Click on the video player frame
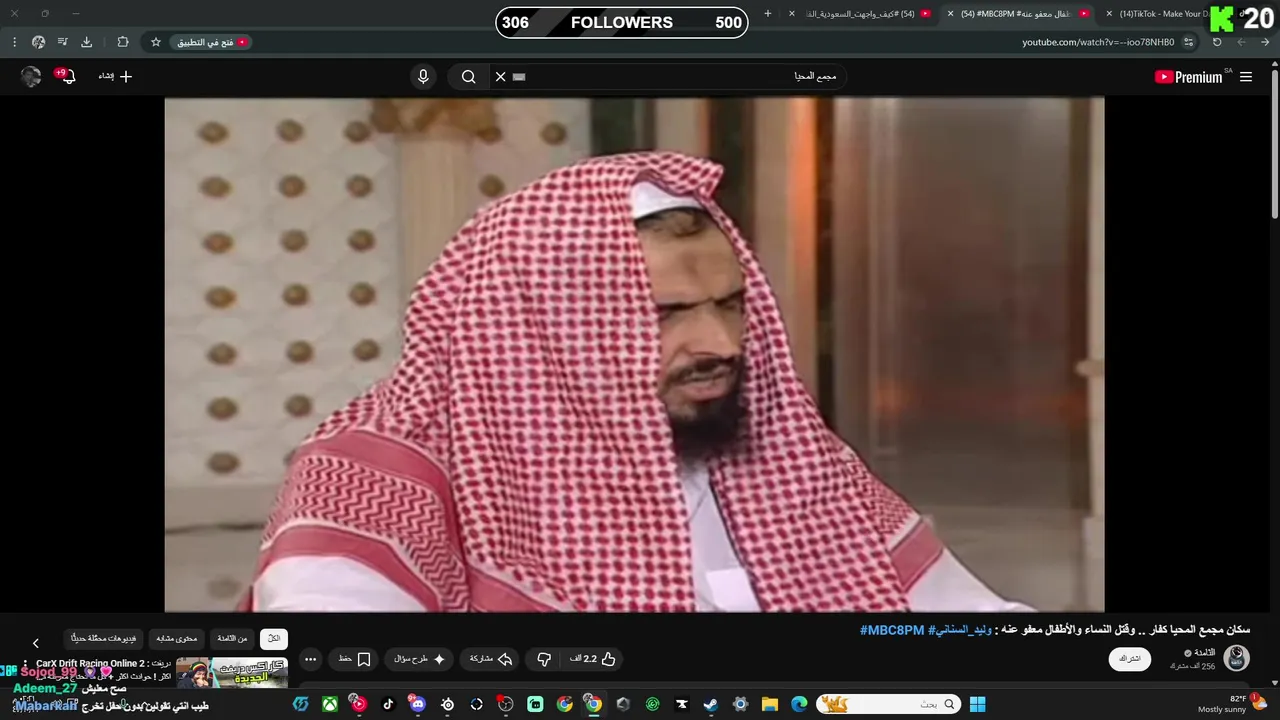Screen dimensions: 1280x720 634,354
